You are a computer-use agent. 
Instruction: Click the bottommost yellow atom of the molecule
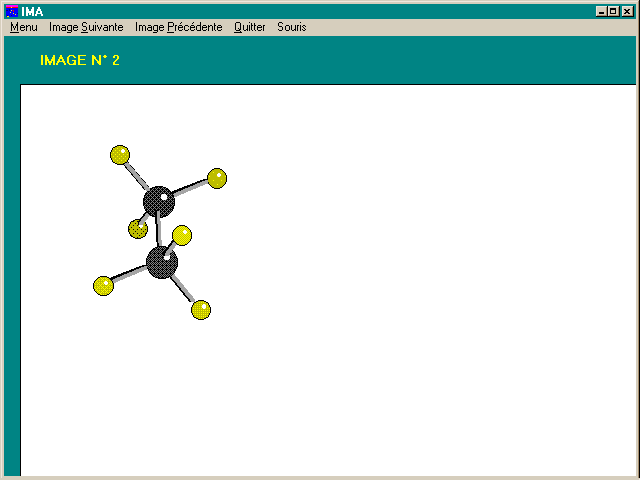coord(201,309)
